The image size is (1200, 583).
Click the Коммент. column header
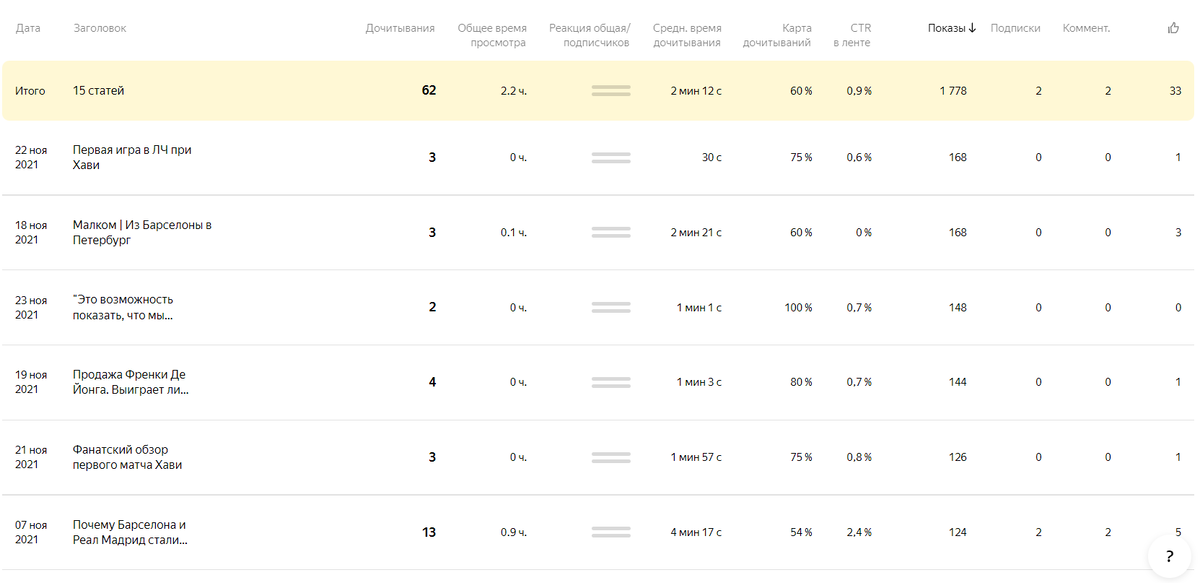point(1086,28)
